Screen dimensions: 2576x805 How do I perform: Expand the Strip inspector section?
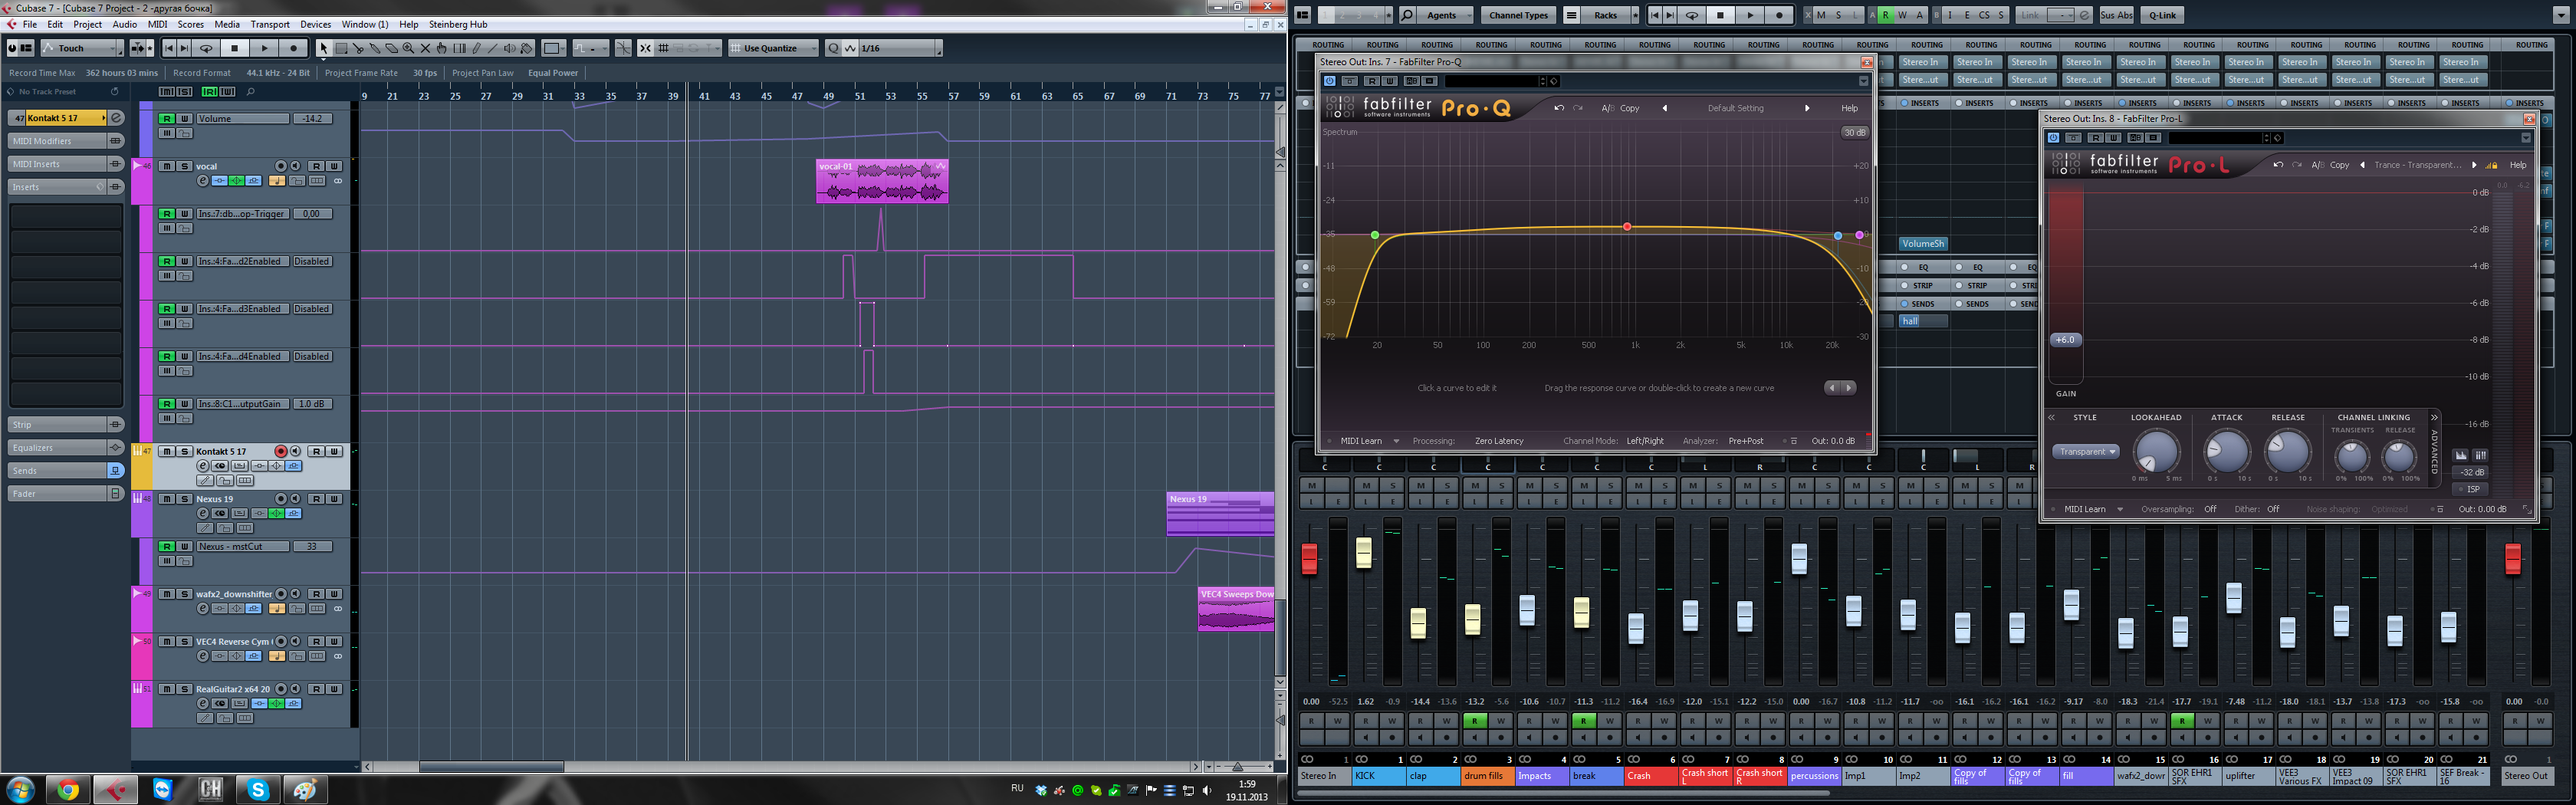(x=66, y=424)
